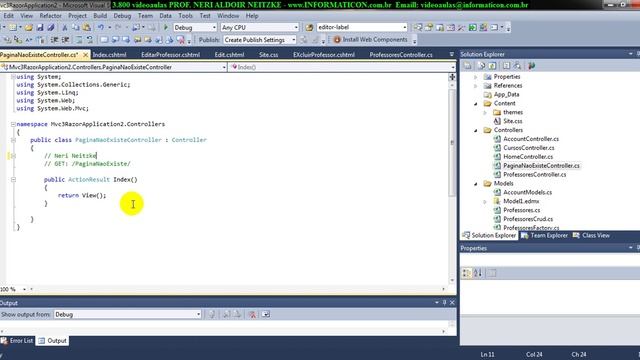Image resolution: width=640 pixels, height=360 pixels.
Task: Click the Alphabetical sort icon in Properties panel
Action: [478, 273]
